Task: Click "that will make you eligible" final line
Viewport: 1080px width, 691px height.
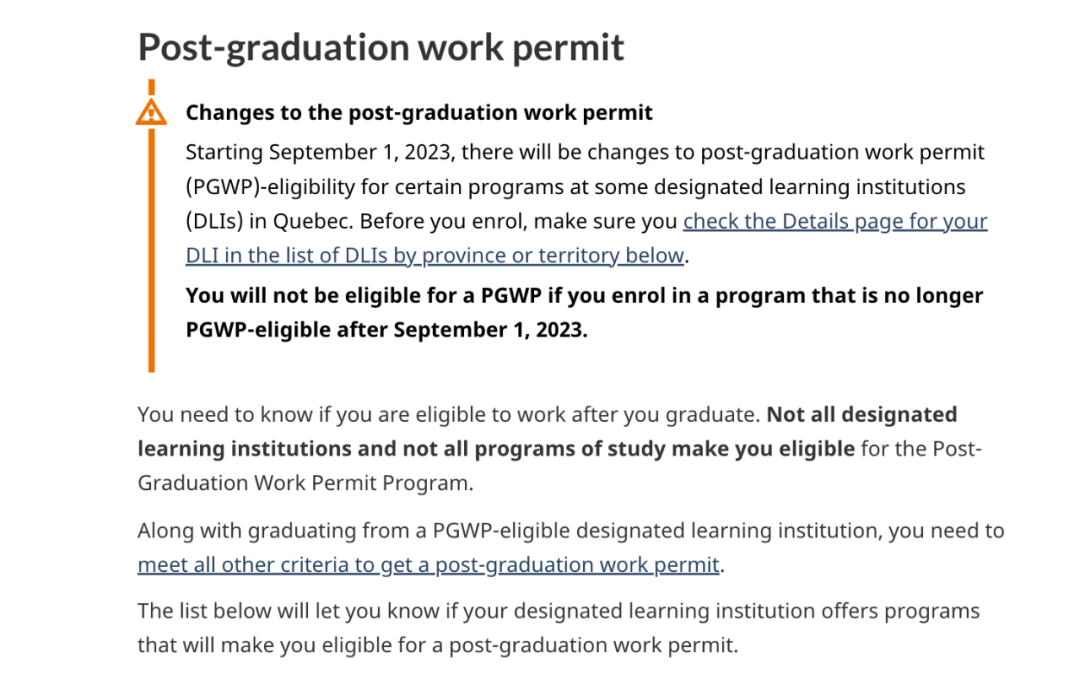Action: (x=437, y=646)
